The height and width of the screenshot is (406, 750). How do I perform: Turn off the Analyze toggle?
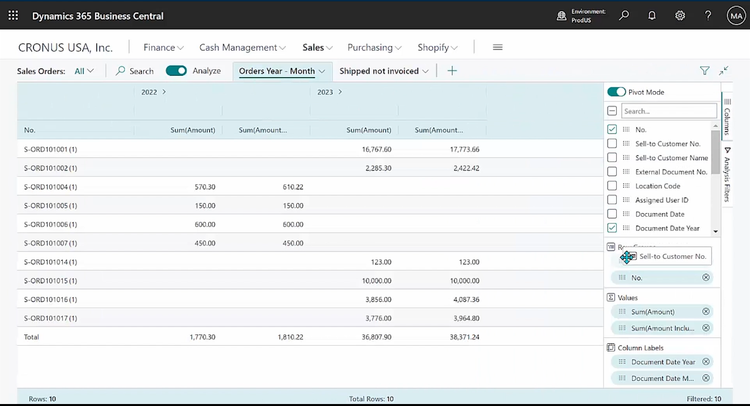click(176, 71)
